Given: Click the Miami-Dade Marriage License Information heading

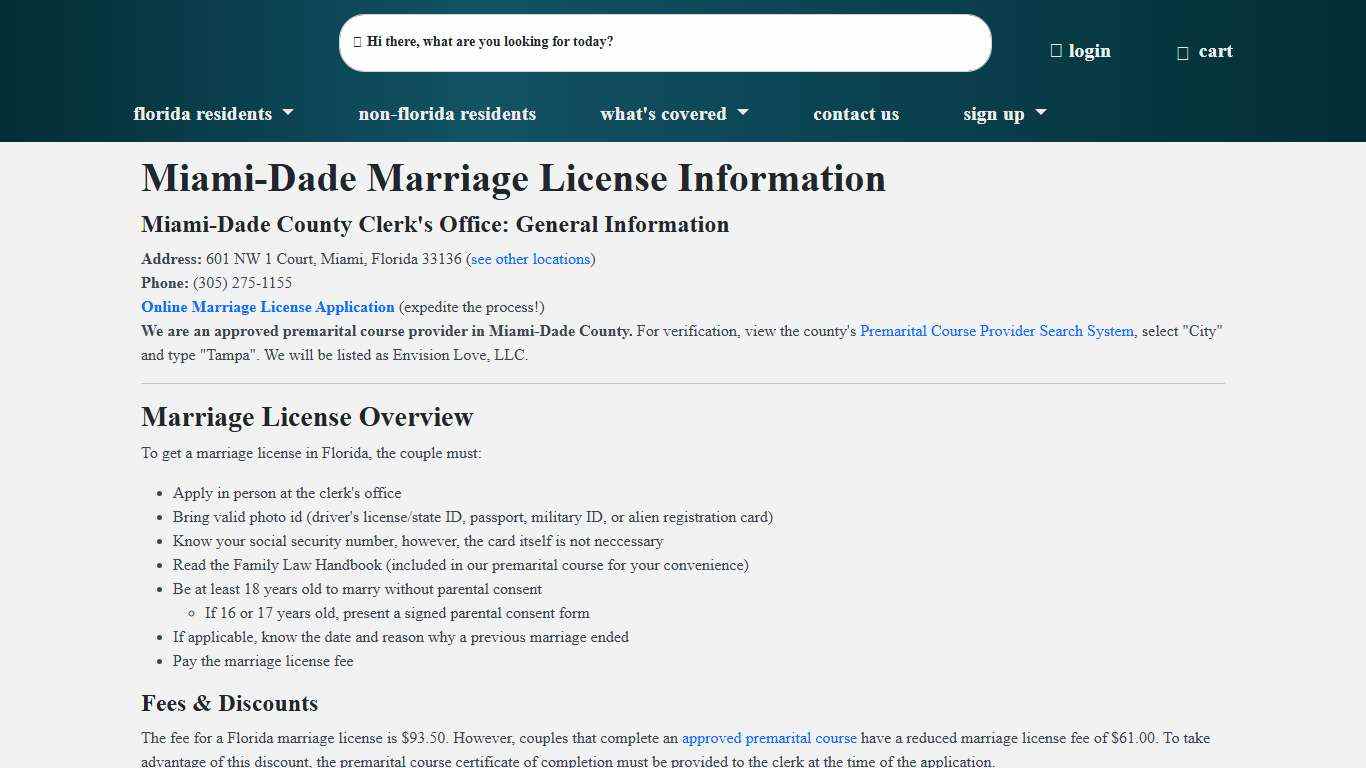Looking at the screenshot, I should click(513, 178).
